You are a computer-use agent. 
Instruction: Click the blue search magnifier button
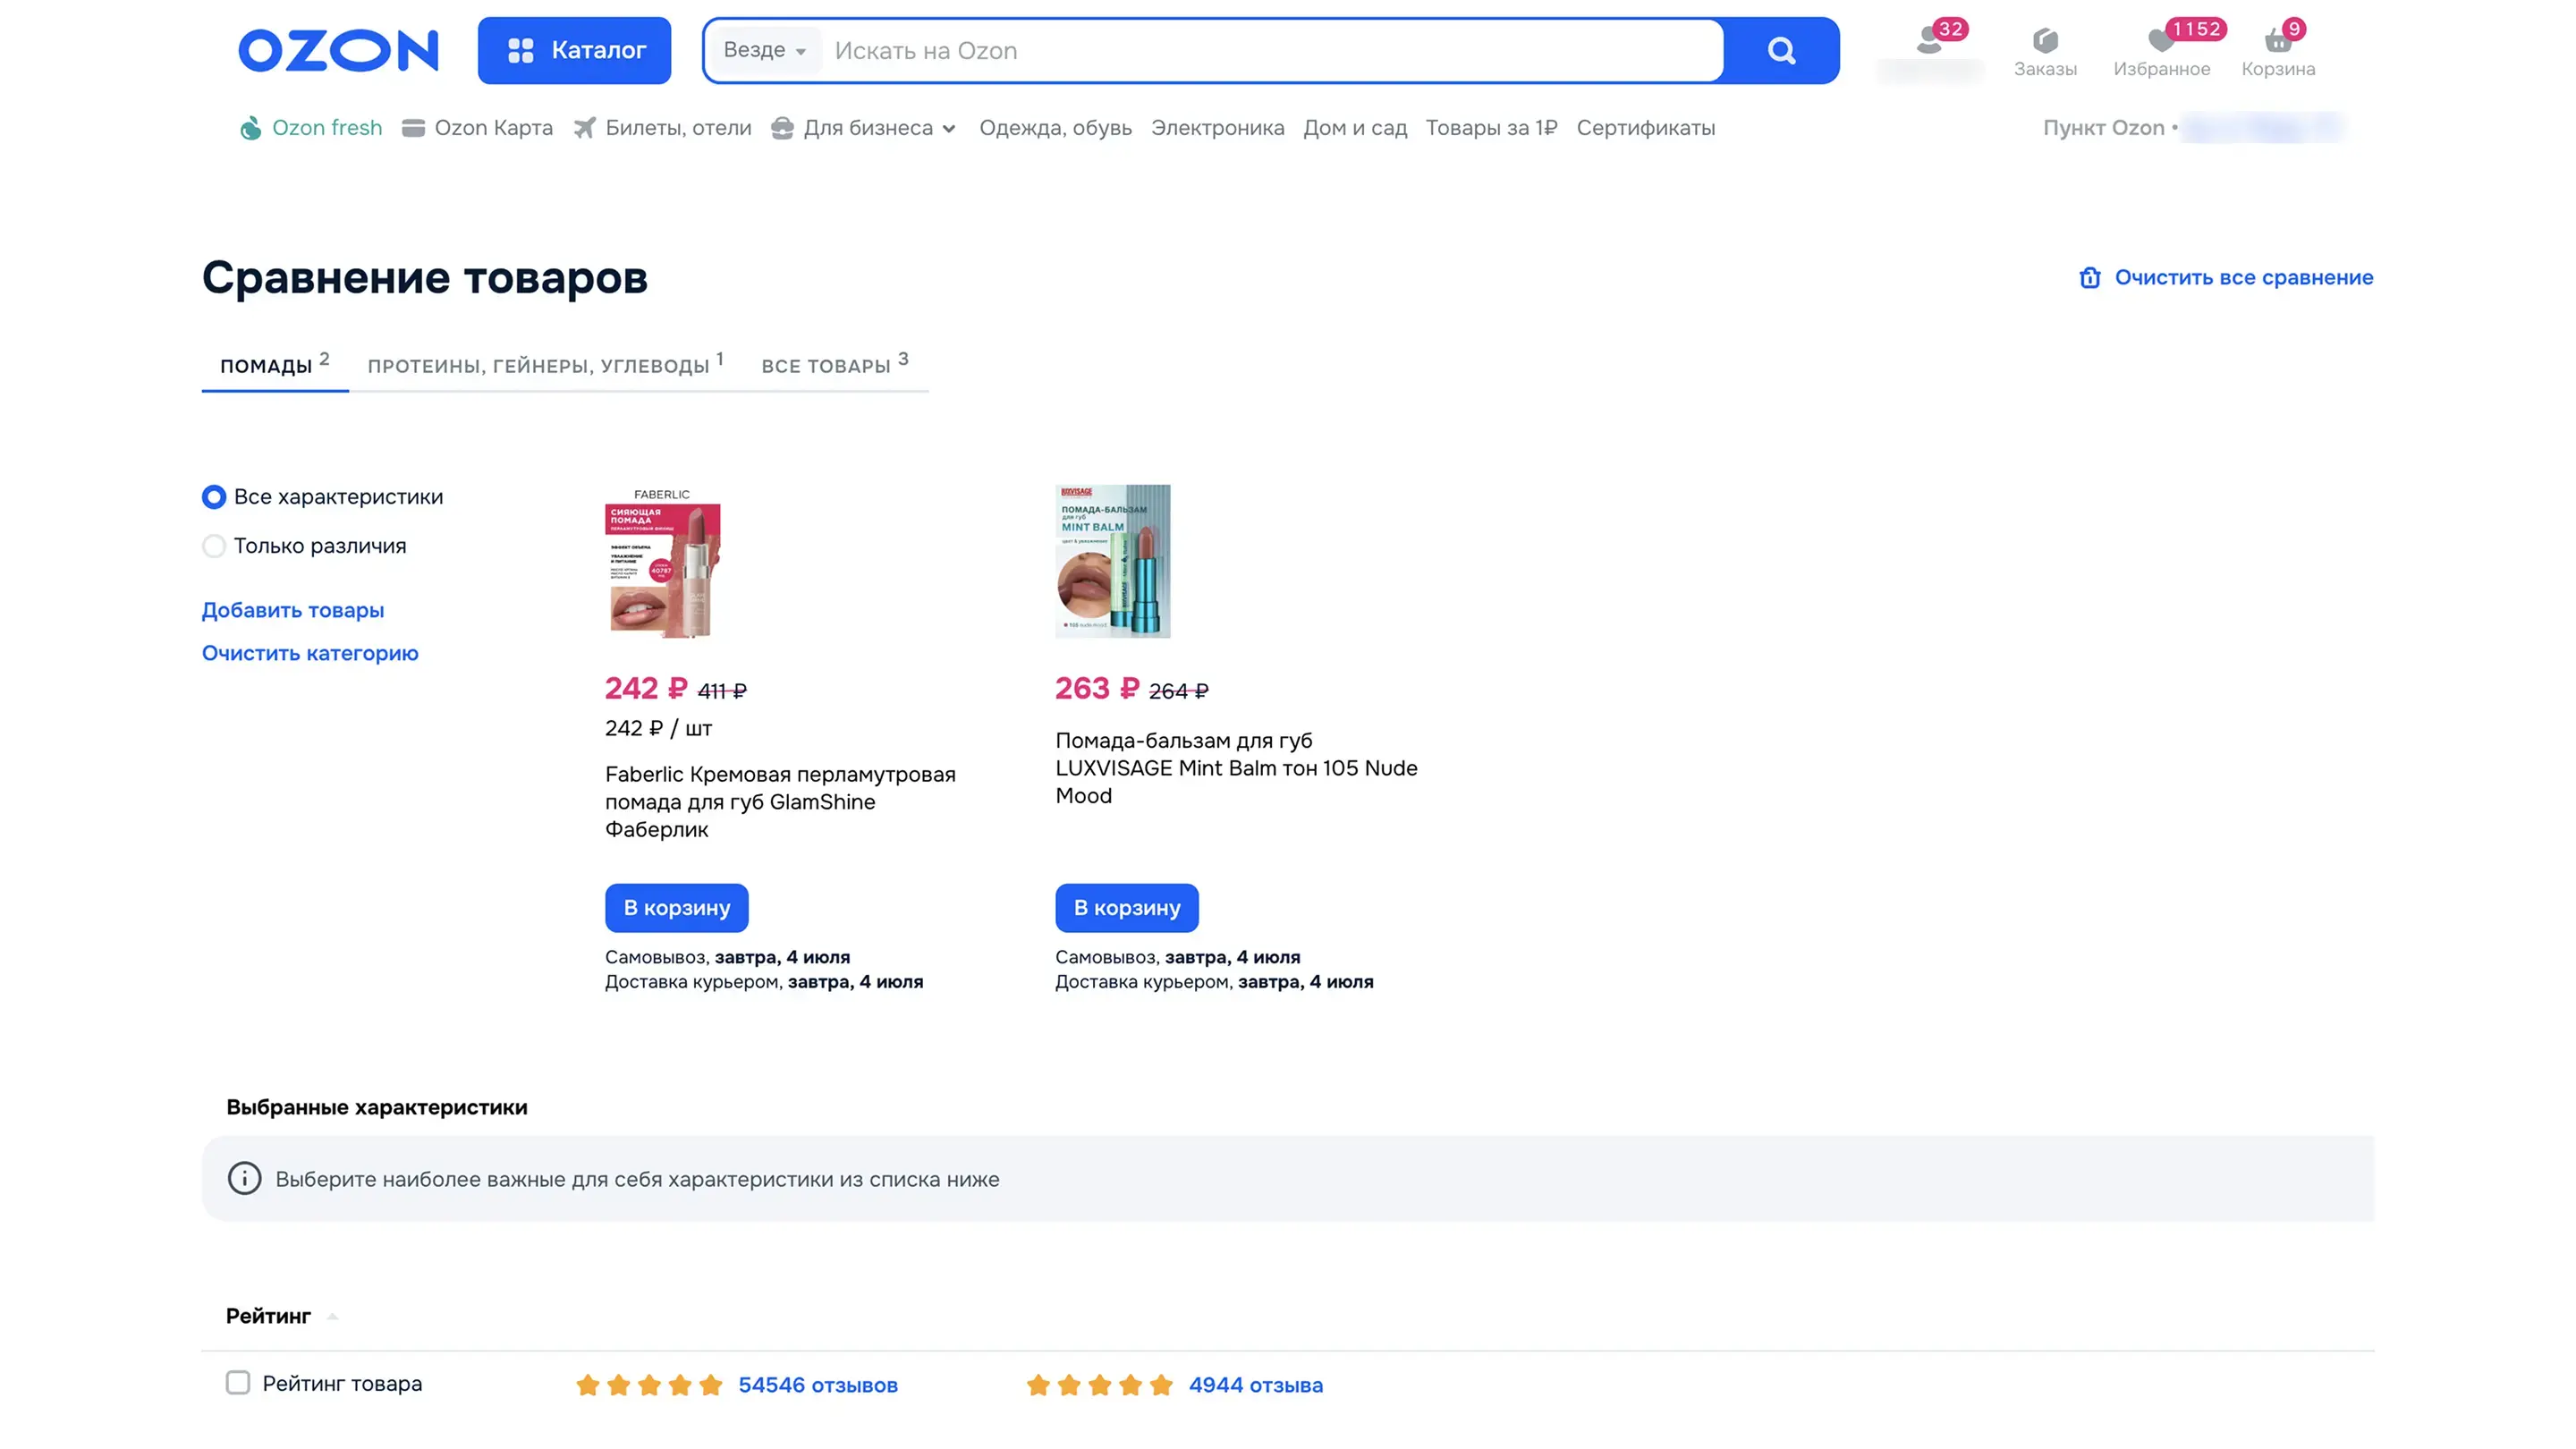pyautogui.click(x=1781, y=50)
